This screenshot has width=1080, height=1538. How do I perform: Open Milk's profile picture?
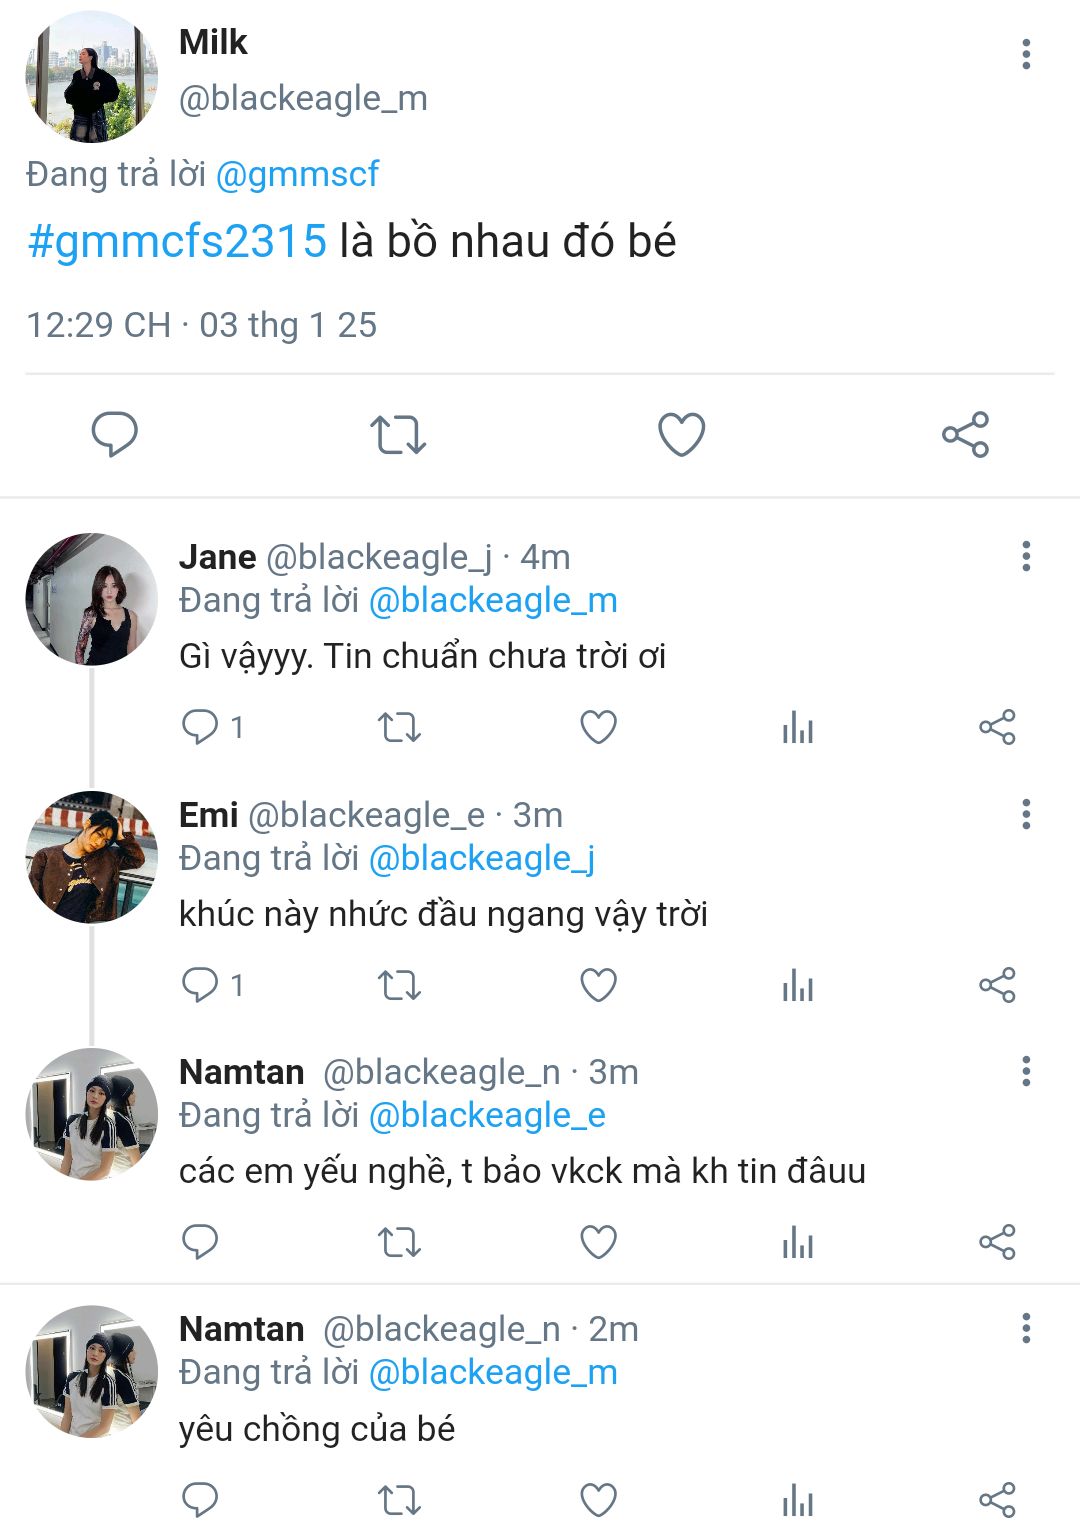(91, 77)
